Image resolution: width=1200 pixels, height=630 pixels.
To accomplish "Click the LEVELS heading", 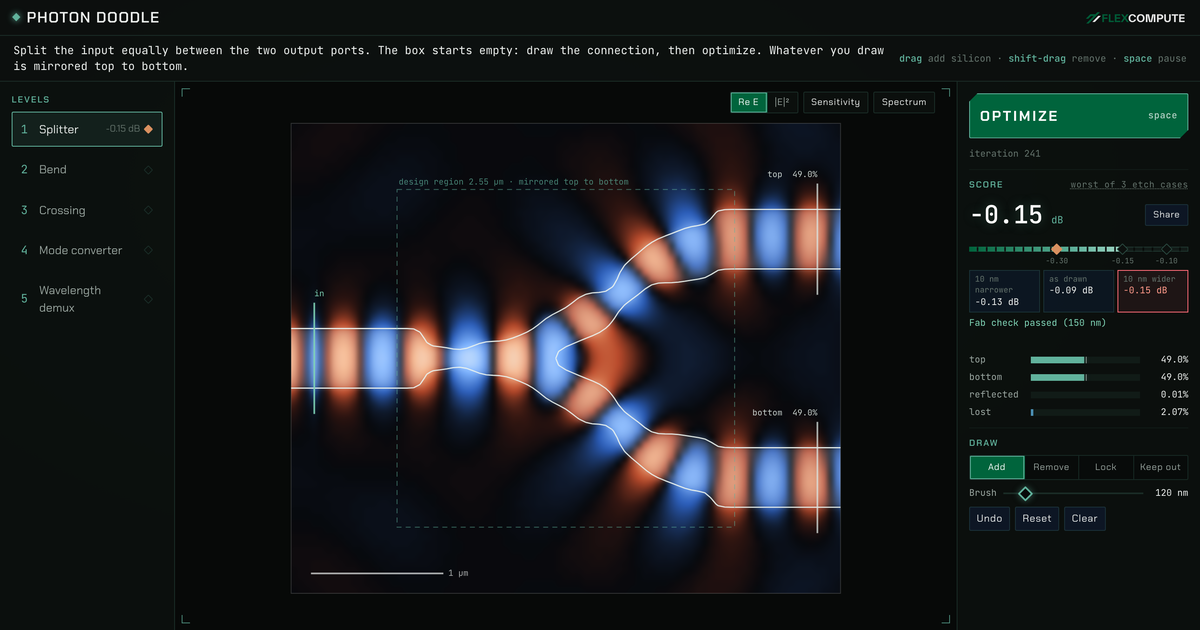I will [x=31, y=100].
